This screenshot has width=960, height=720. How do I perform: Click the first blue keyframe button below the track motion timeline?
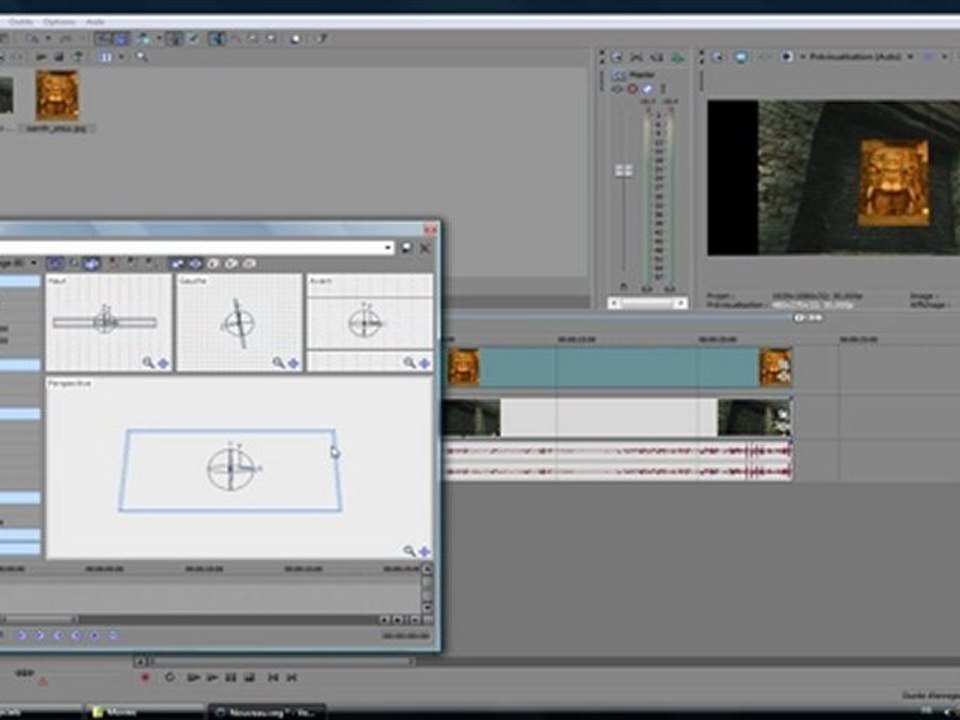(x=21, y=636)
